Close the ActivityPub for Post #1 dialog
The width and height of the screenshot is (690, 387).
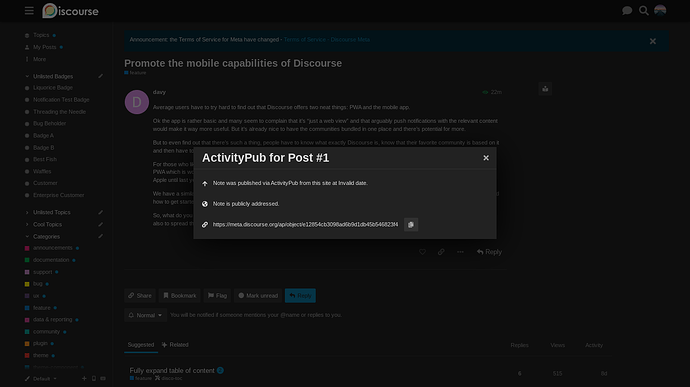point(486,158)
